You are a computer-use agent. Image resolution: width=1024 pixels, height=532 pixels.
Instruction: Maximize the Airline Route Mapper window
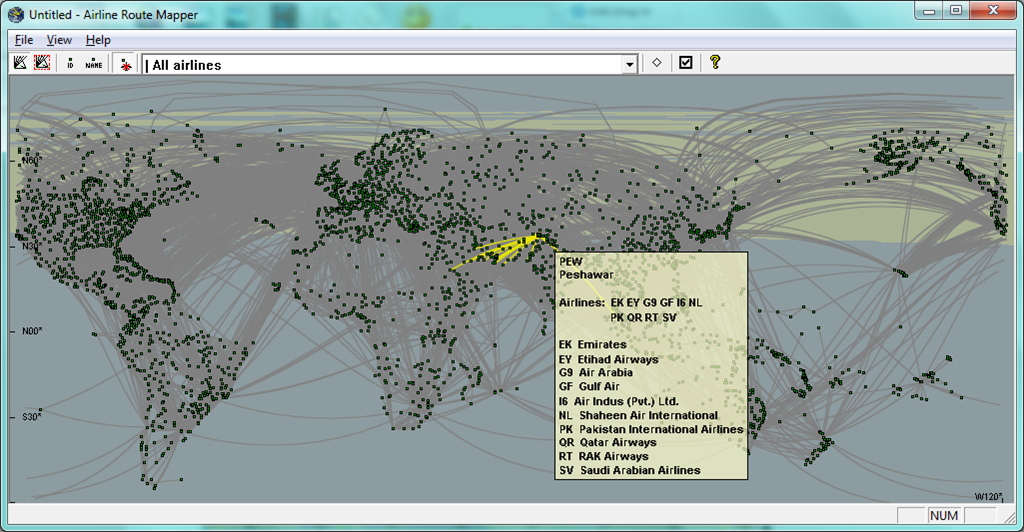[x=956, y=11]
